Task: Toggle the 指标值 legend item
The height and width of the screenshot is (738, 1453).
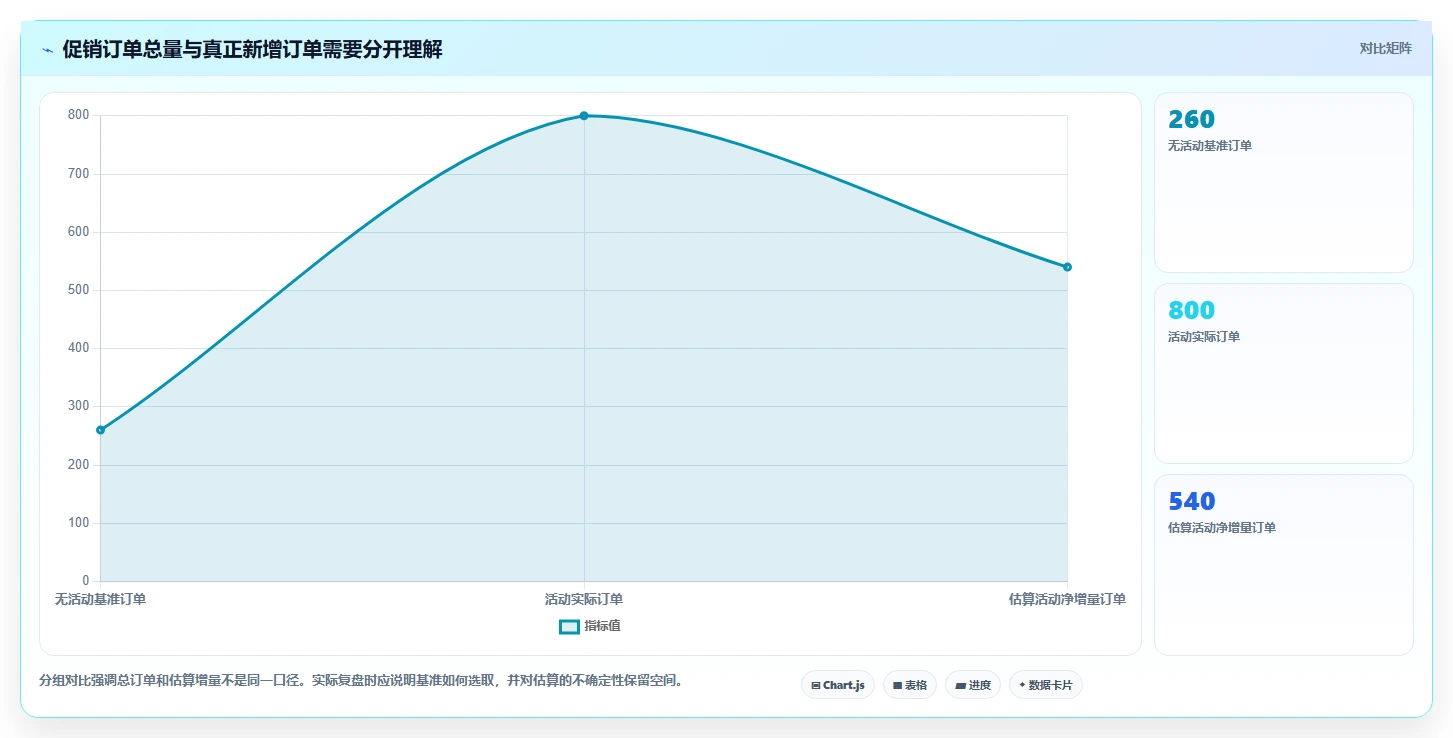Action: pyautogui.click(x=590, y=626)
